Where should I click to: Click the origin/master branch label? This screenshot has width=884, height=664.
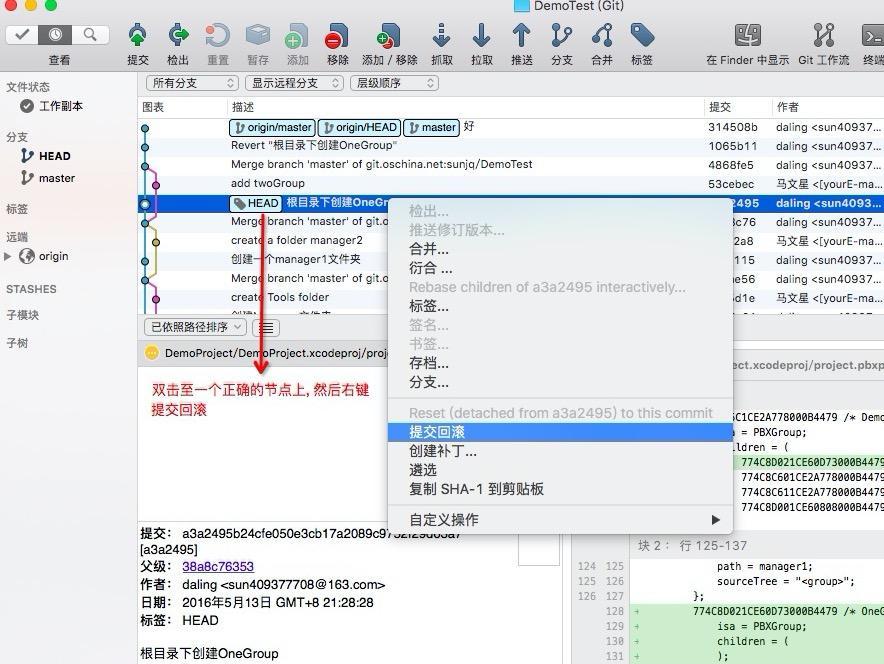(x=273, y=127)
